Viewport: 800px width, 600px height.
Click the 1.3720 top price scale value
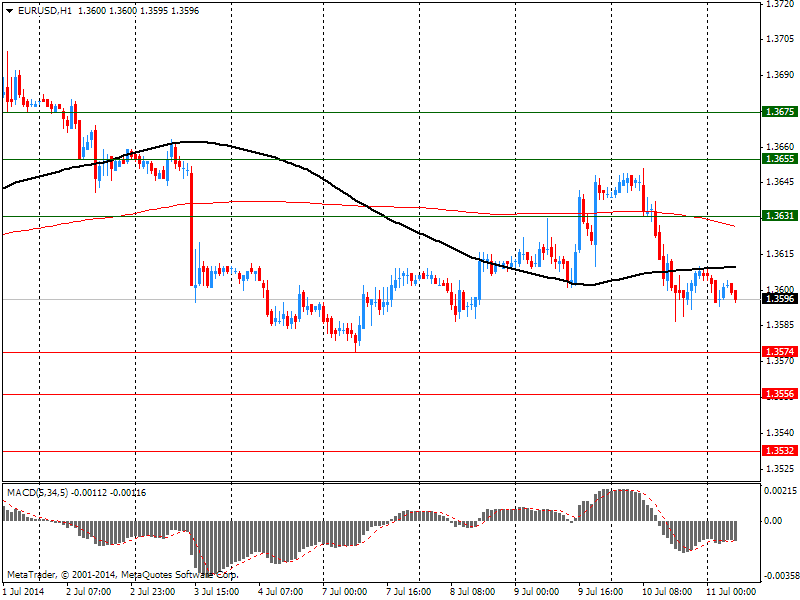click(x=780, y=4)
